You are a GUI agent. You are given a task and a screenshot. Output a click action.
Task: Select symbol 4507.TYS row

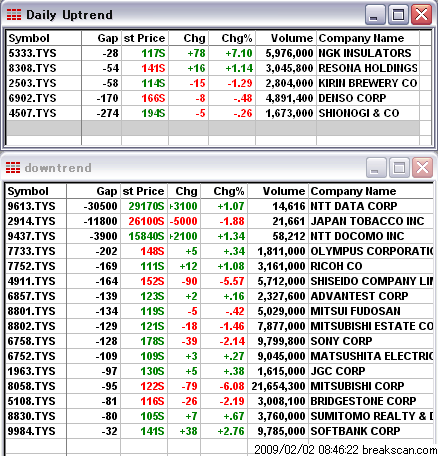click(x=32, y=113)
